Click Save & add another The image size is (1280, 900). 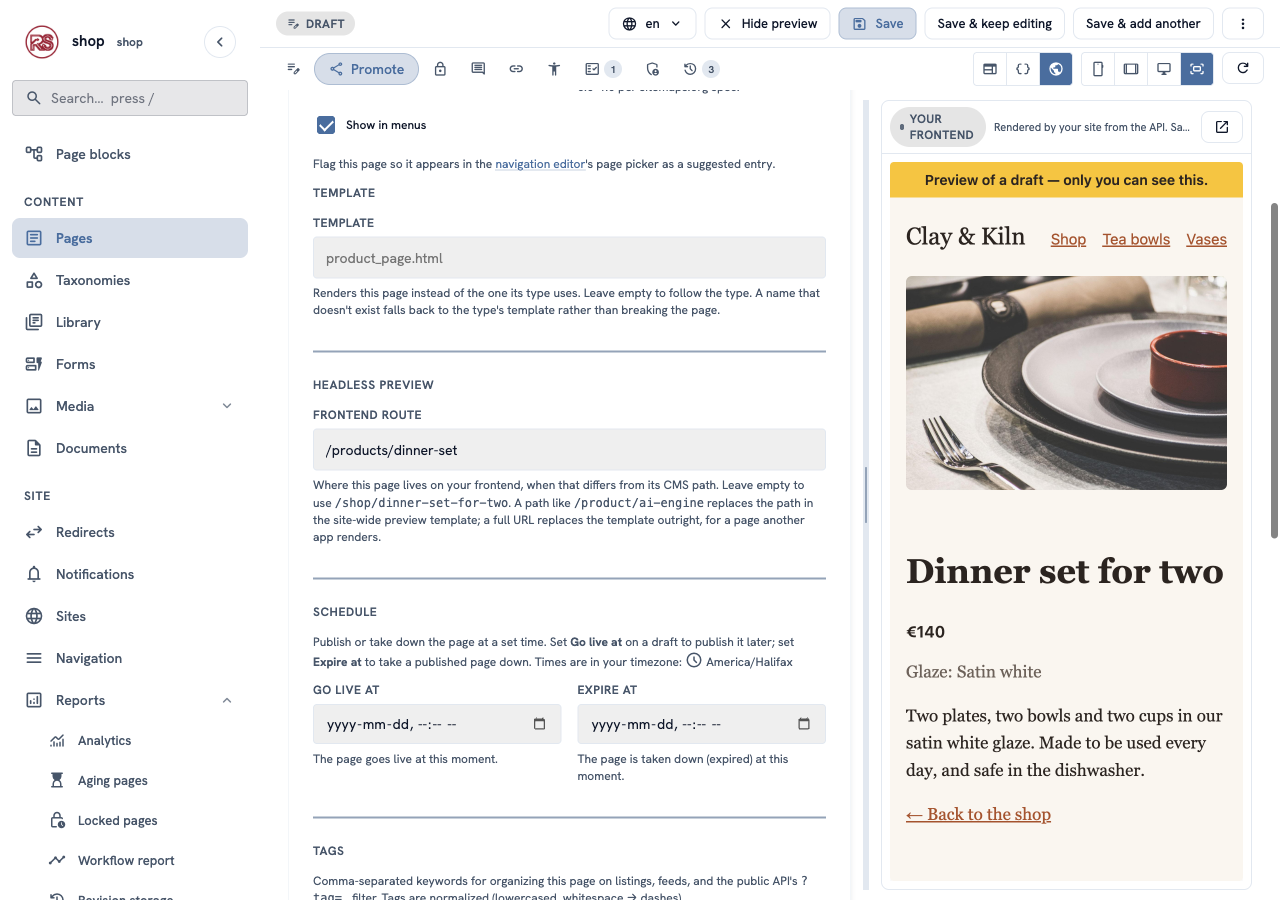1143,23
